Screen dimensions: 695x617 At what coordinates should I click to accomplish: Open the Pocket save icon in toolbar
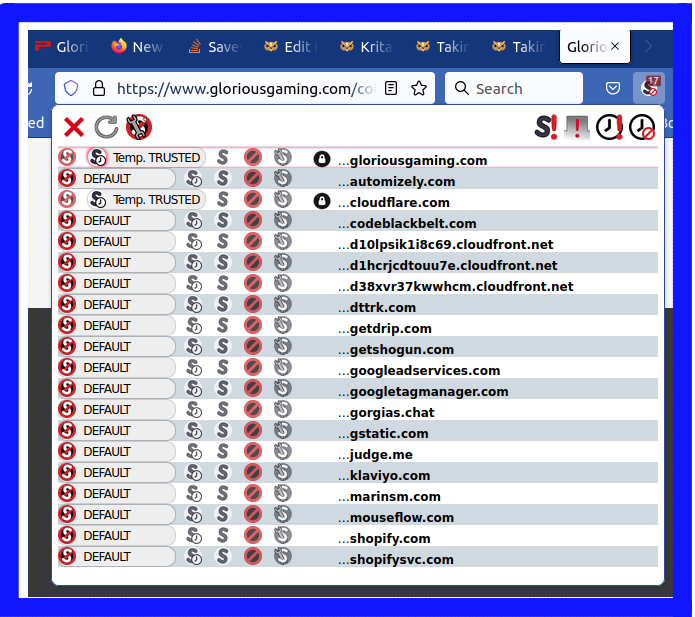coord(613,88)
